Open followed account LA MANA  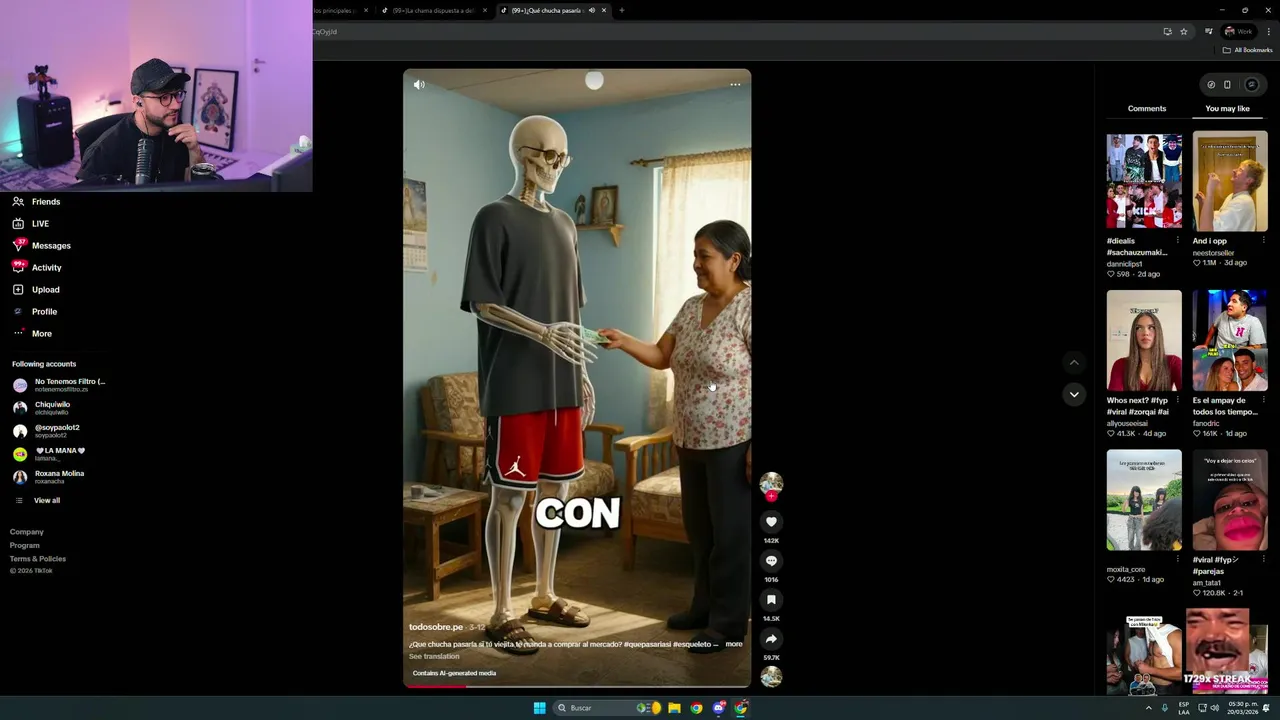pyautogui.click(x=50, y=454)
